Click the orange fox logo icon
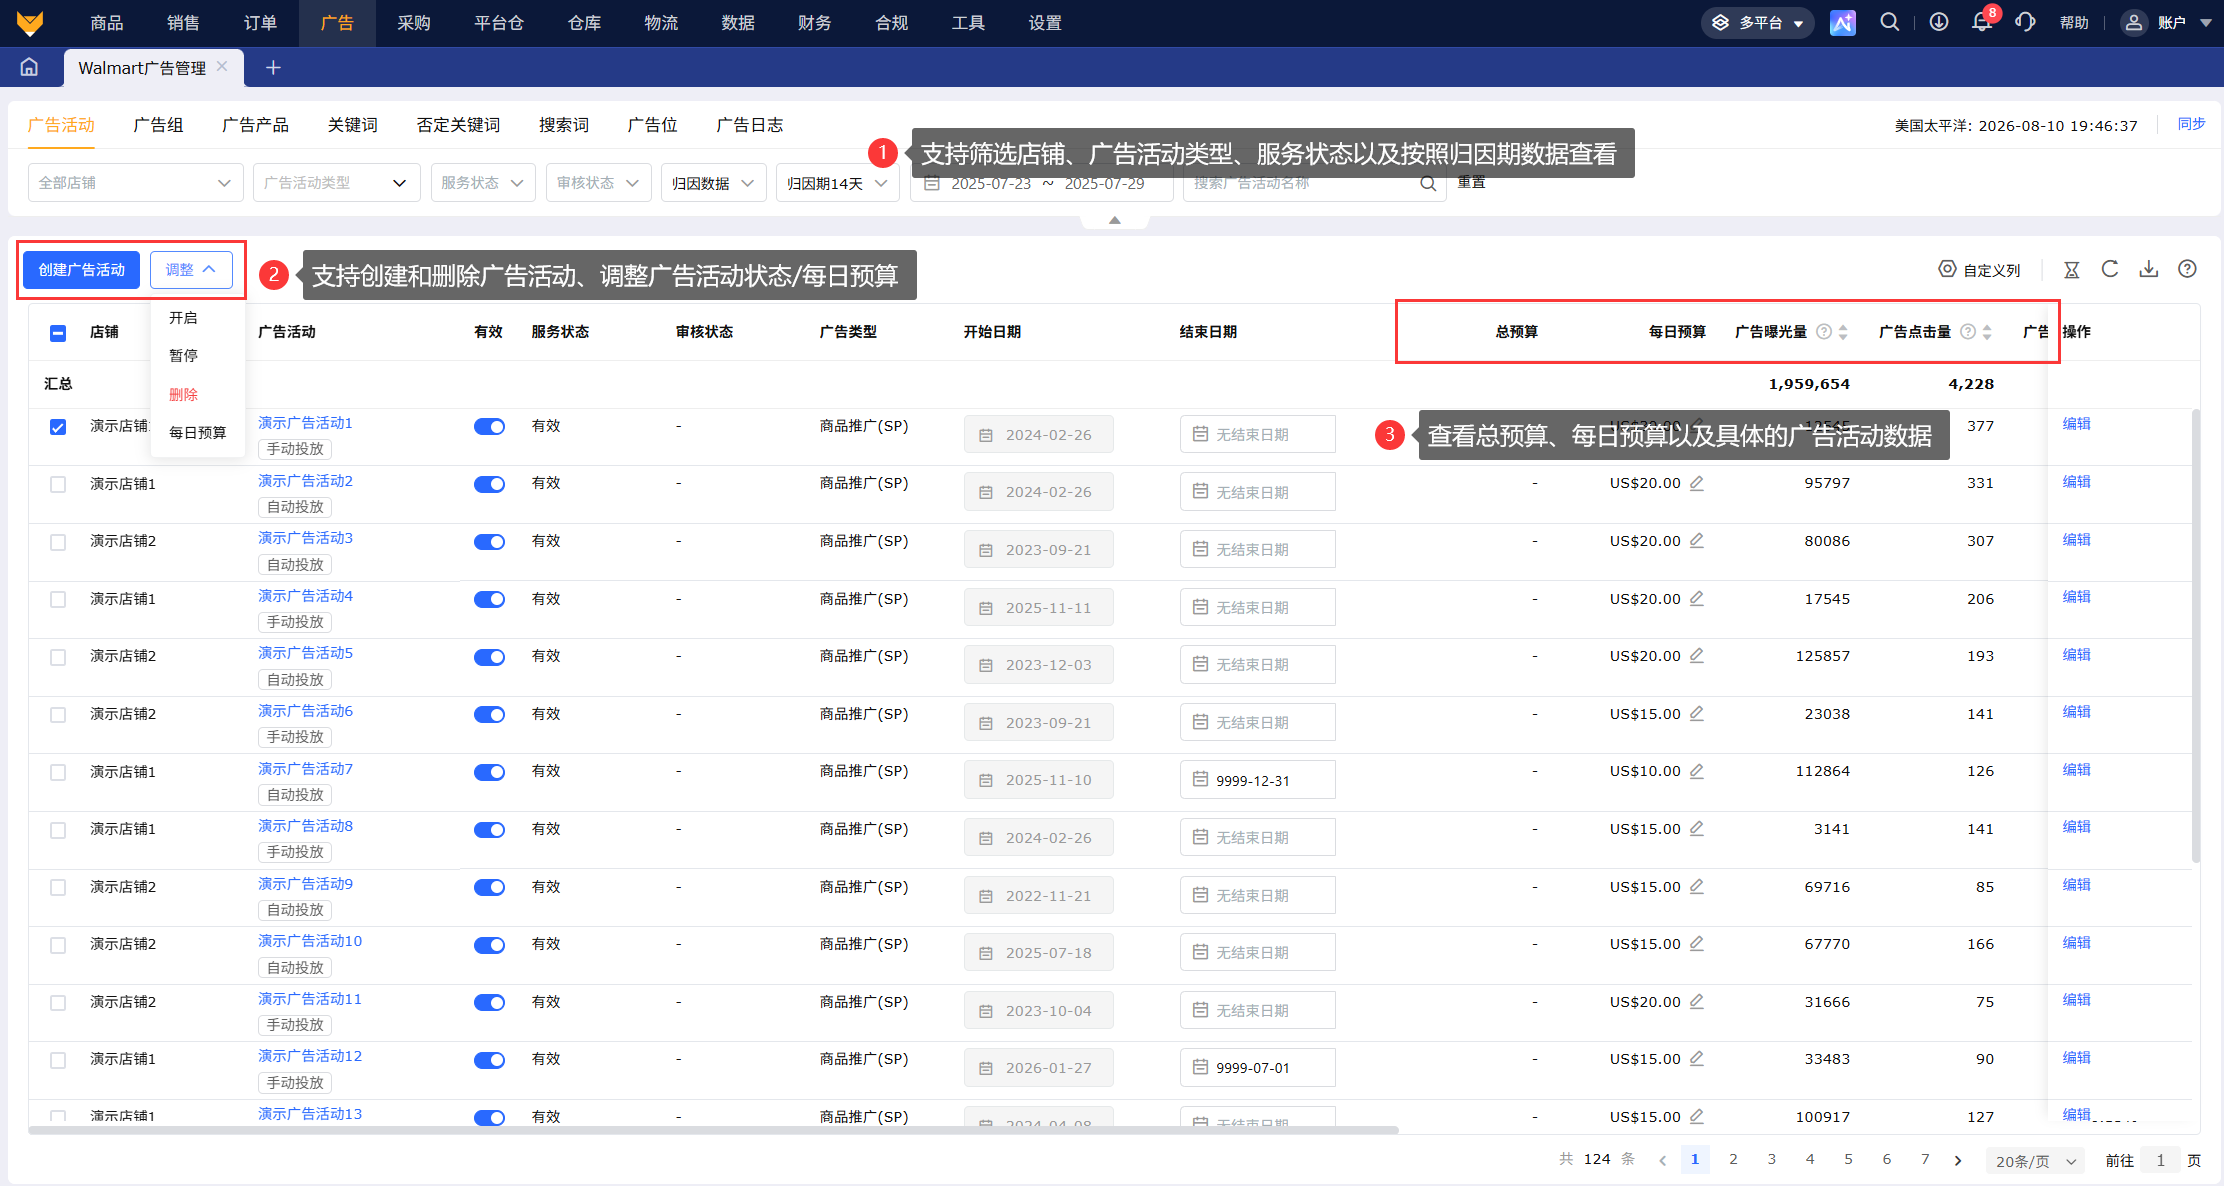Screen dimensions: 2224x1186 point(30,22)
